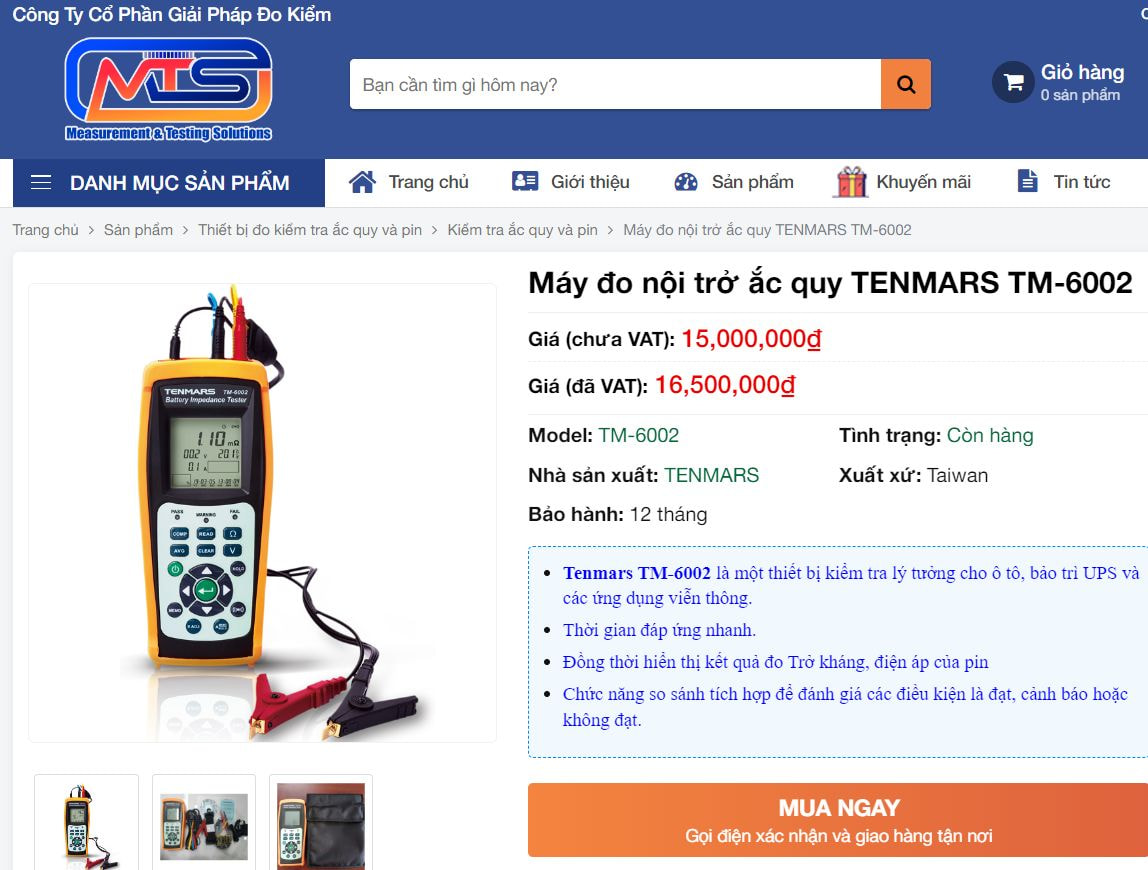Click the gift box icon for Khuyến mãi
The height and width of the screenshot is (870, 1148).
tap(851, 182)
